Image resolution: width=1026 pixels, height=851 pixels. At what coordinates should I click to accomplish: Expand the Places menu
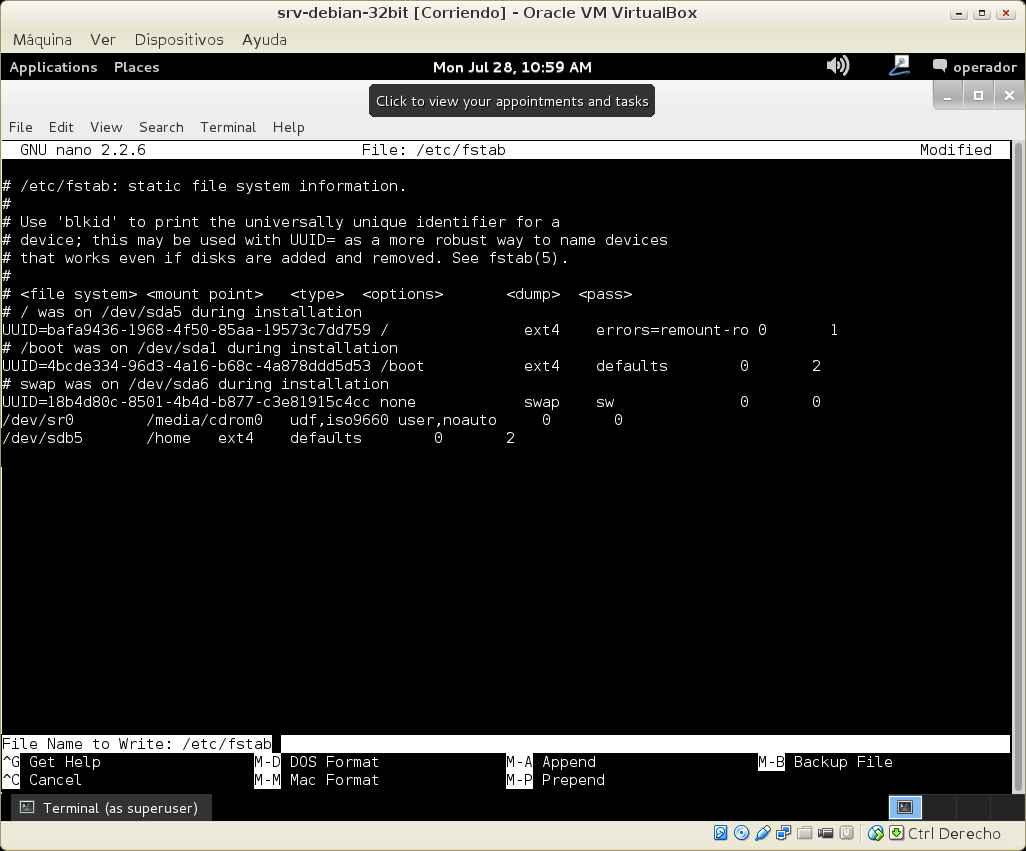coord(136,67)
